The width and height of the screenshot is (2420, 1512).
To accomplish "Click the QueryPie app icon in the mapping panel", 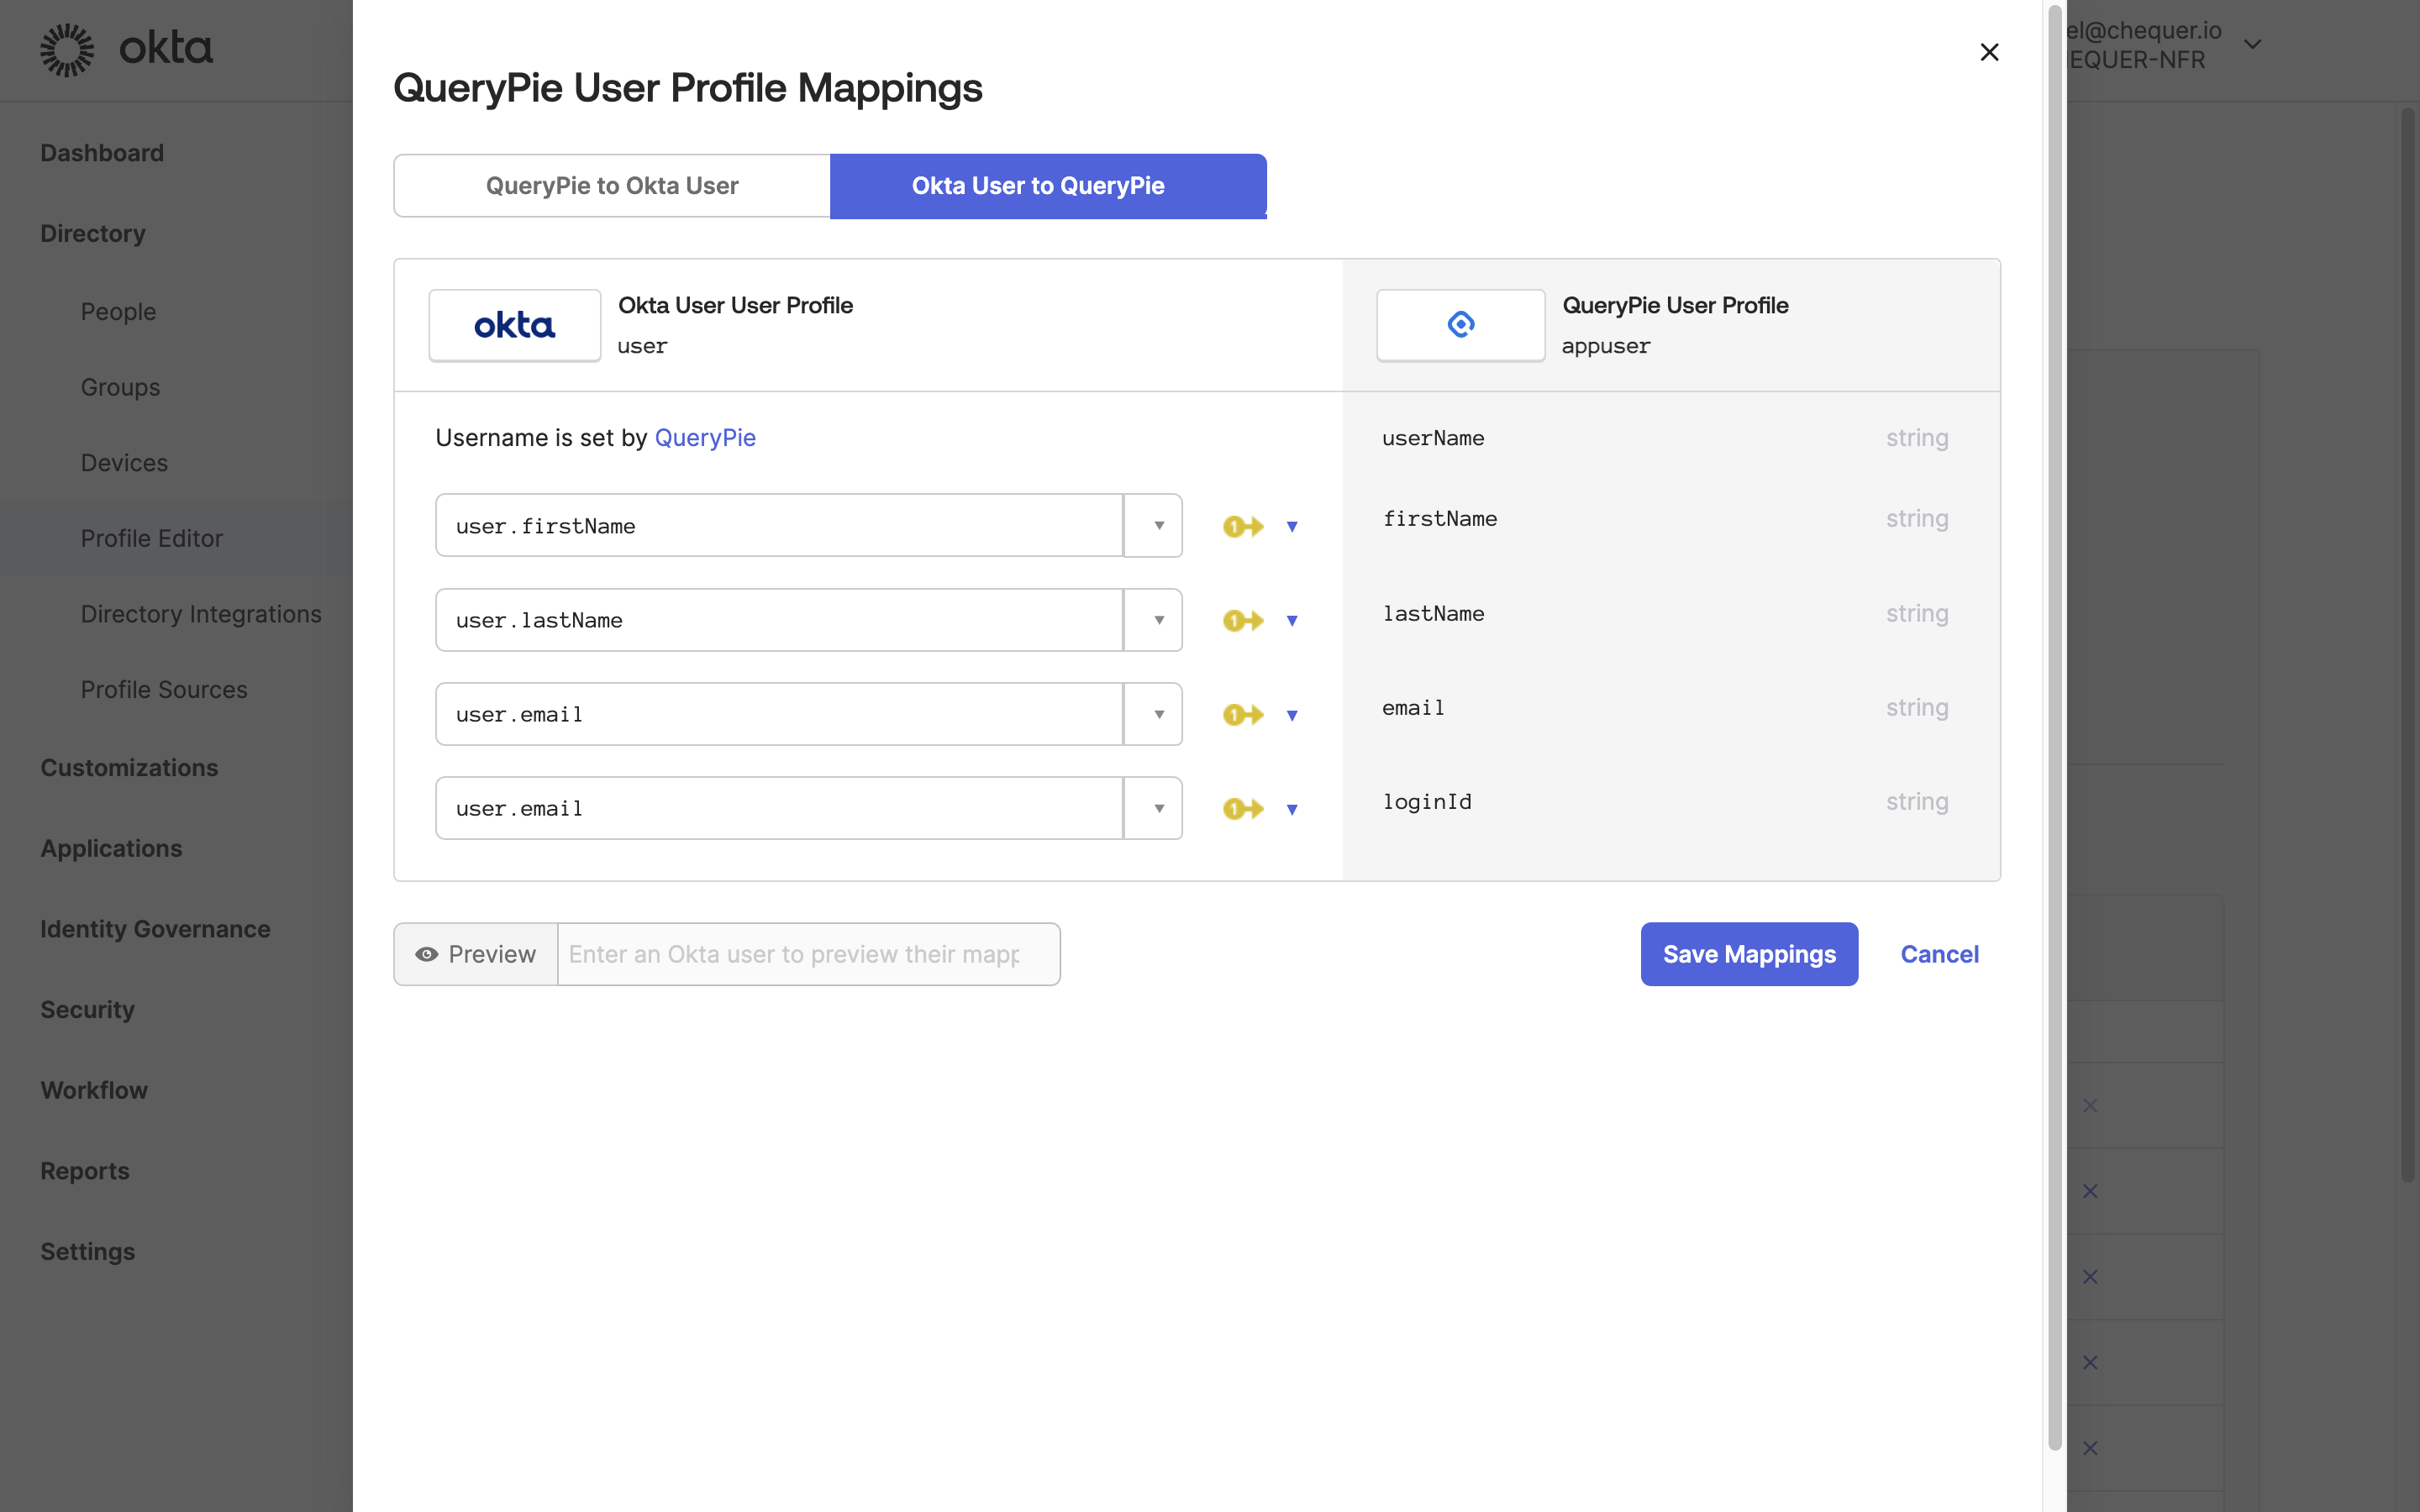I will [1460, 324].
